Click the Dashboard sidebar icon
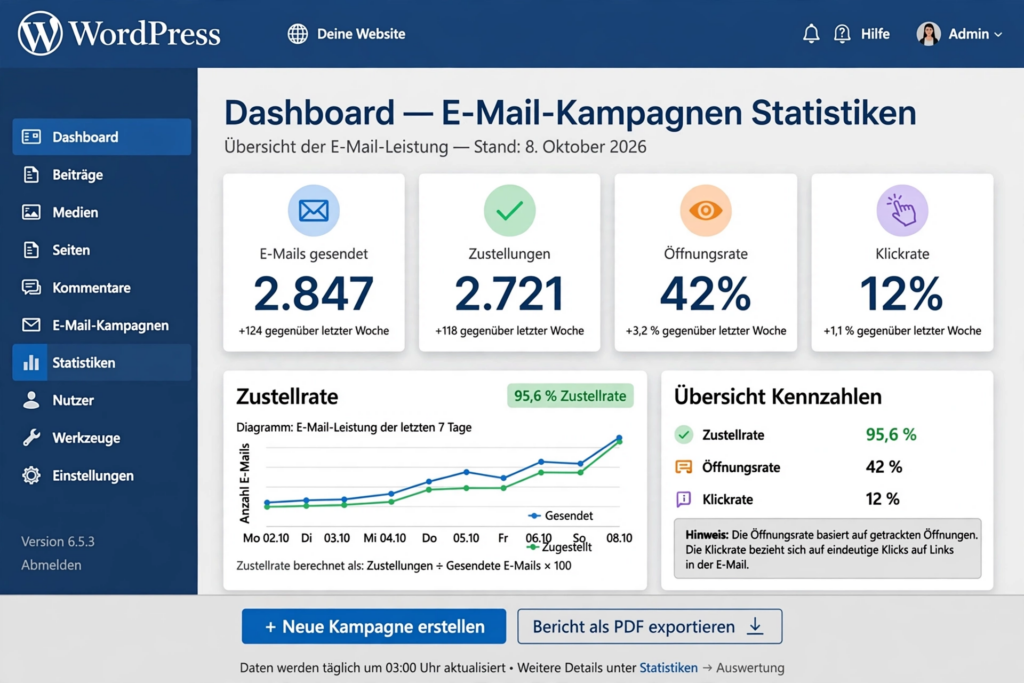The width and height of the screenshot is (1024, 683). (x=31, y=136)
